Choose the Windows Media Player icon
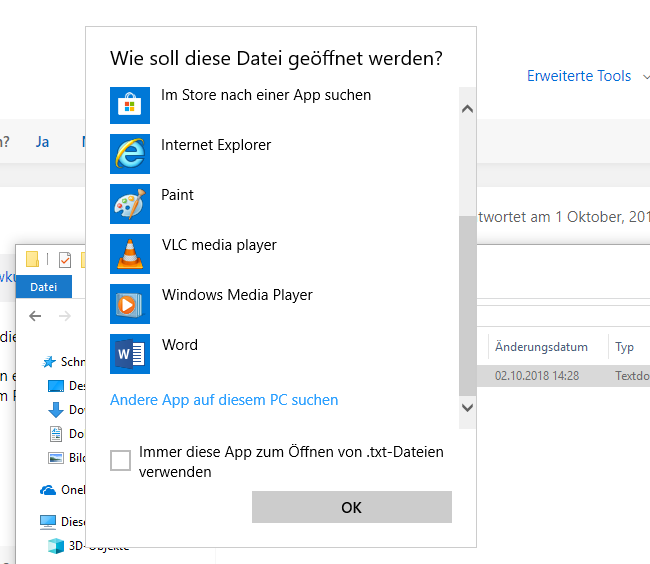650x564 pixels. [130, 304]
